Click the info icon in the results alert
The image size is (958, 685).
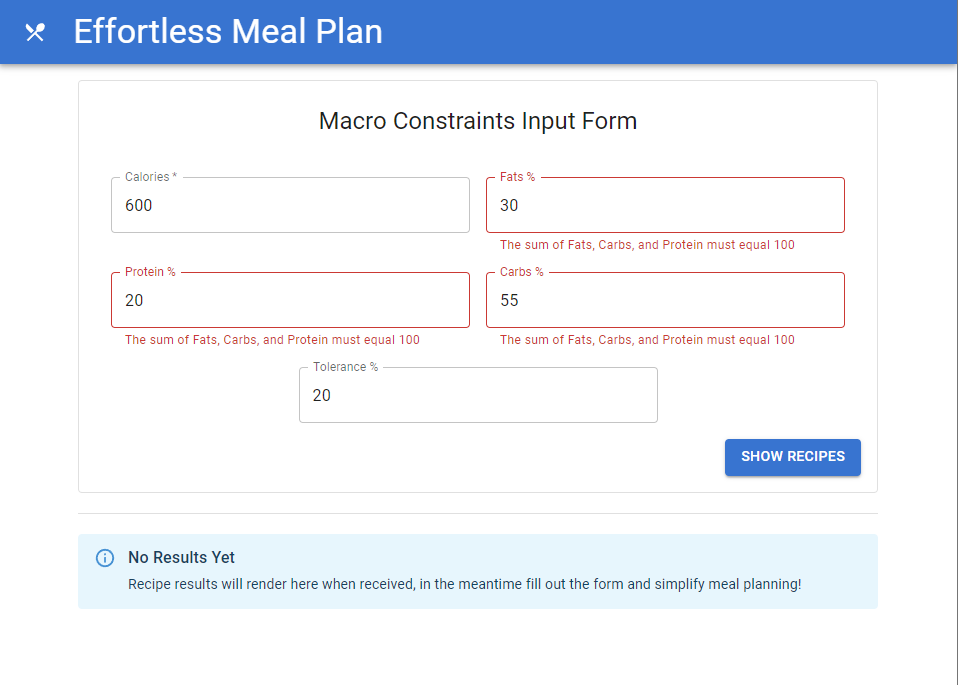pyautogui.click(x=105, y=558)
